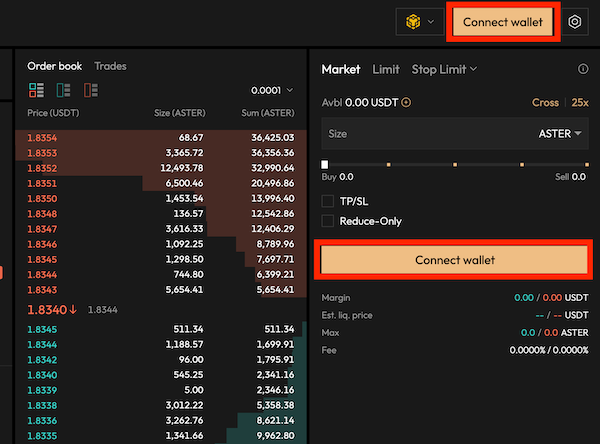Viewport: 600px width, 444px height.
Task: Click Connect wallet in the top bar
Action: point(503,22)
